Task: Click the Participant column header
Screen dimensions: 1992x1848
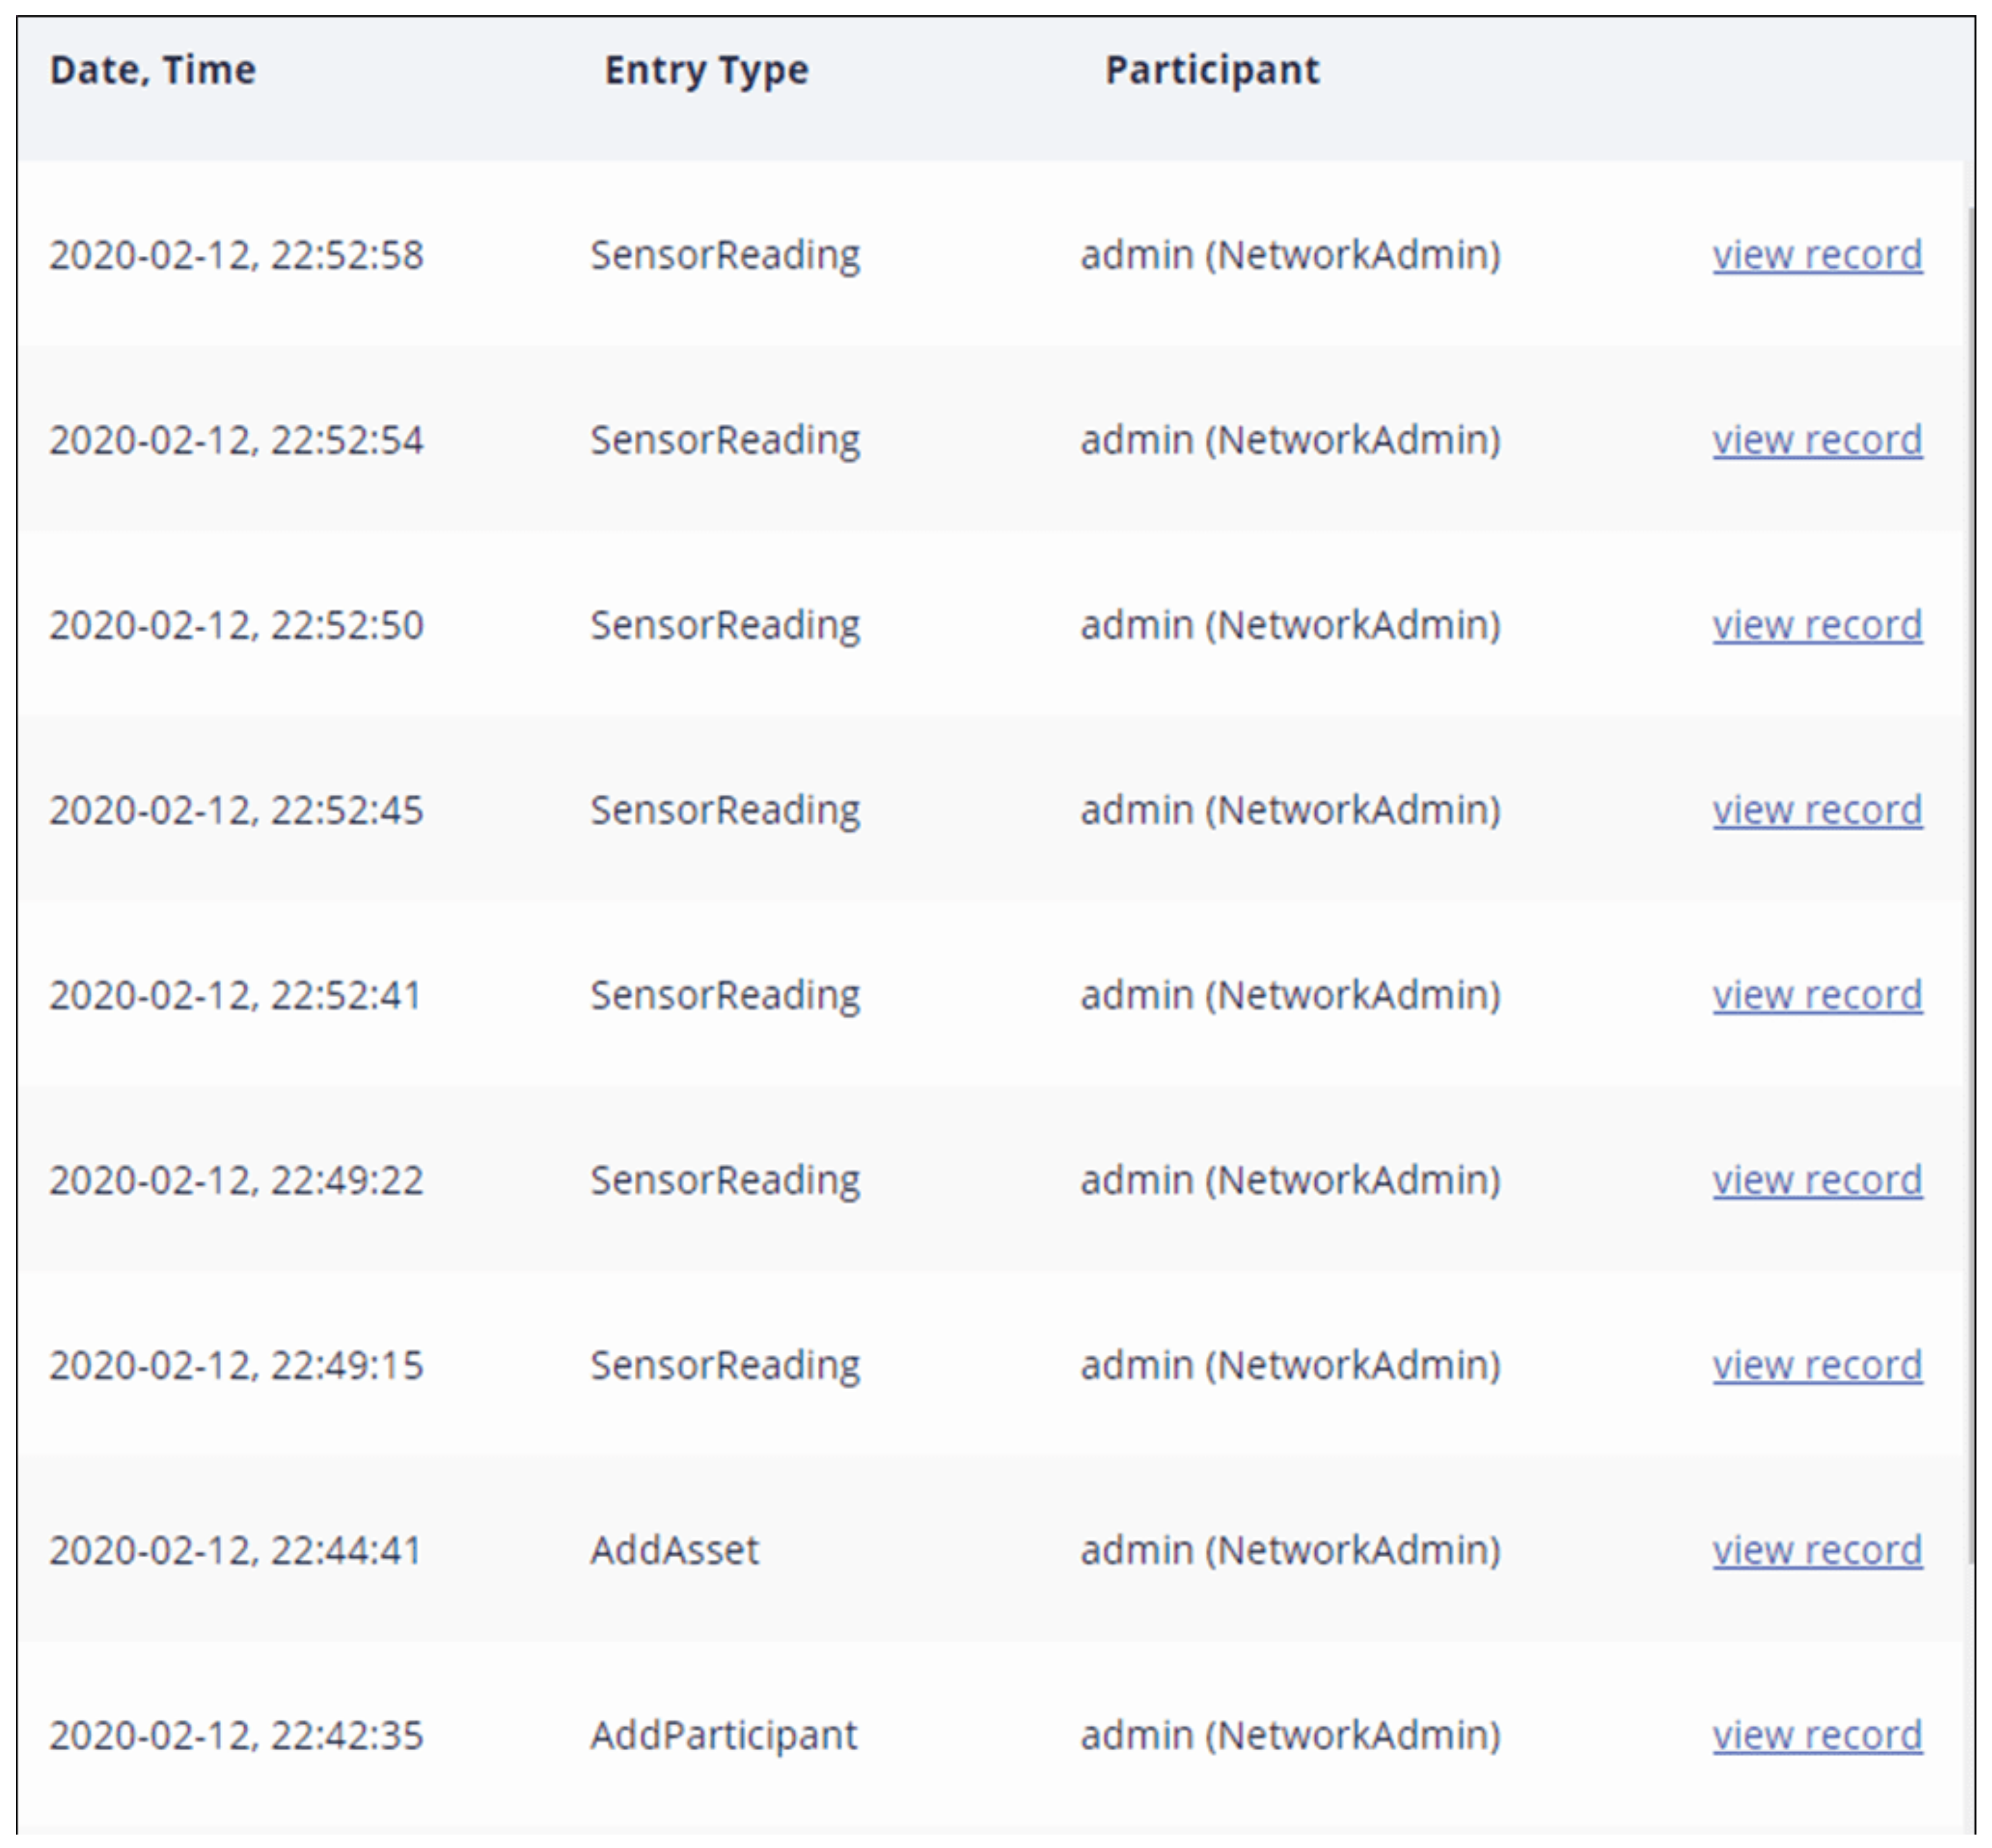Action: point(1211,70)
